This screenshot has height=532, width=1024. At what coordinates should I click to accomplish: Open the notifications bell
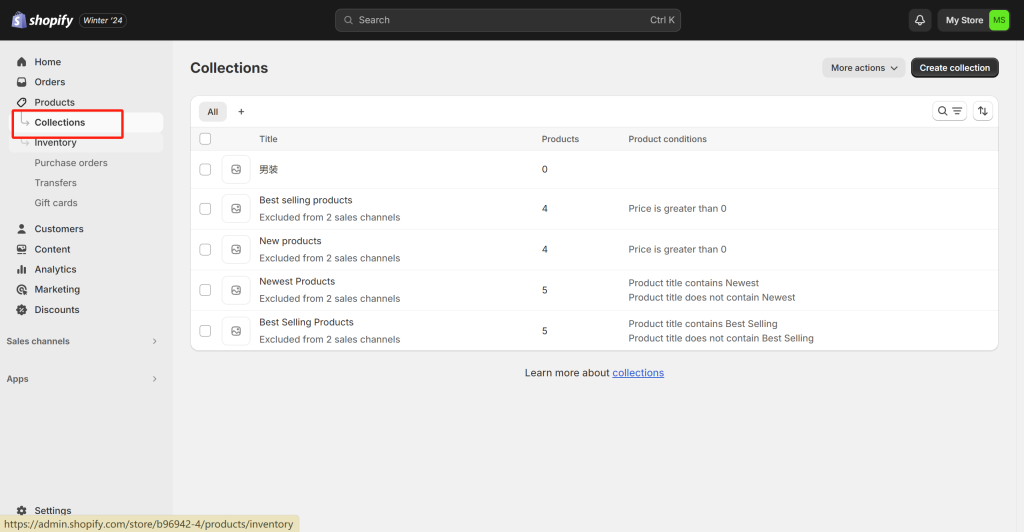tap(920, 20)
